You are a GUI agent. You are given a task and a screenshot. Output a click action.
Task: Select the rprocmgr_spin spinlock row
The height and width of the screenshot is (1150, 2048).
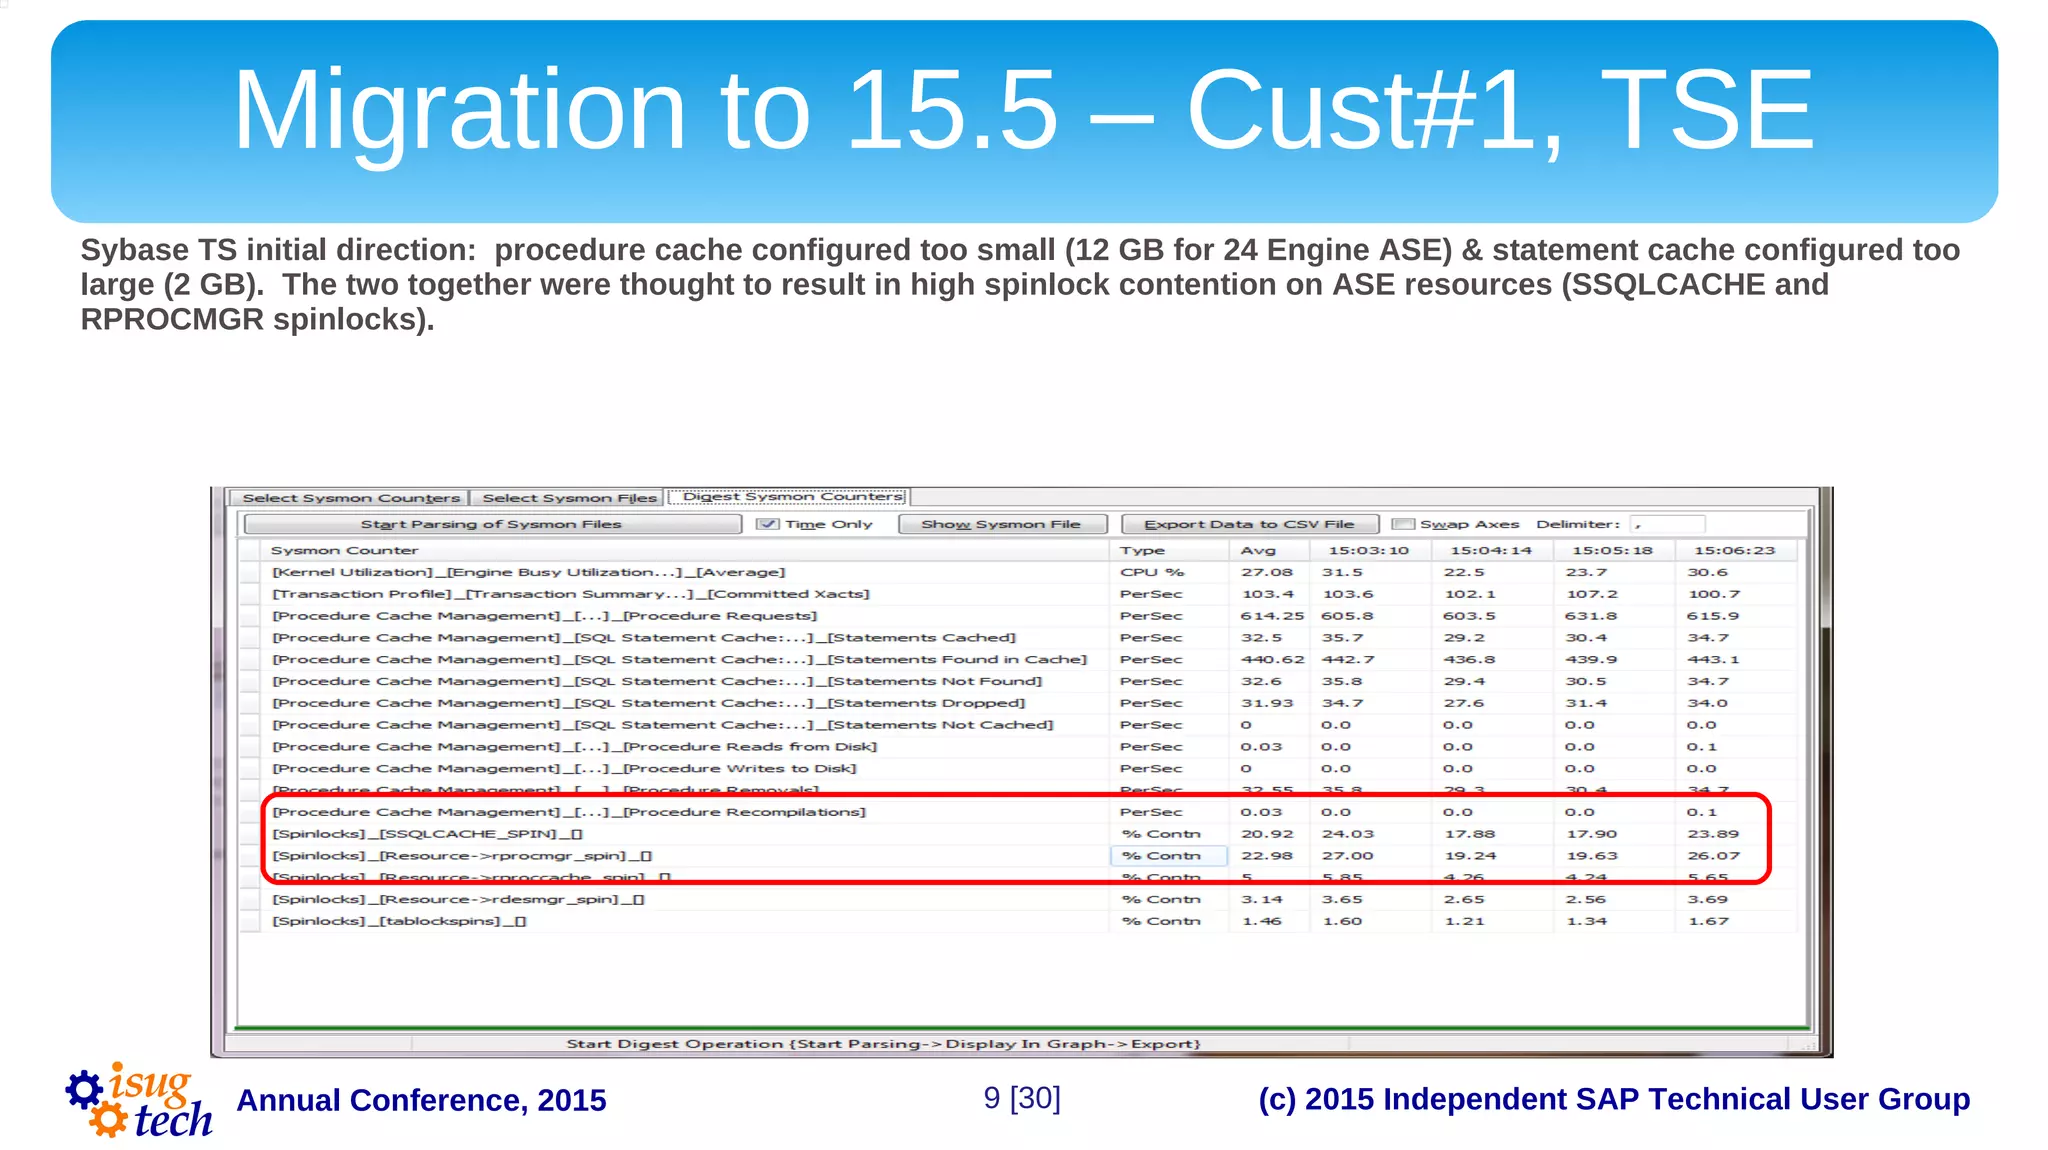pos(1018,856)
